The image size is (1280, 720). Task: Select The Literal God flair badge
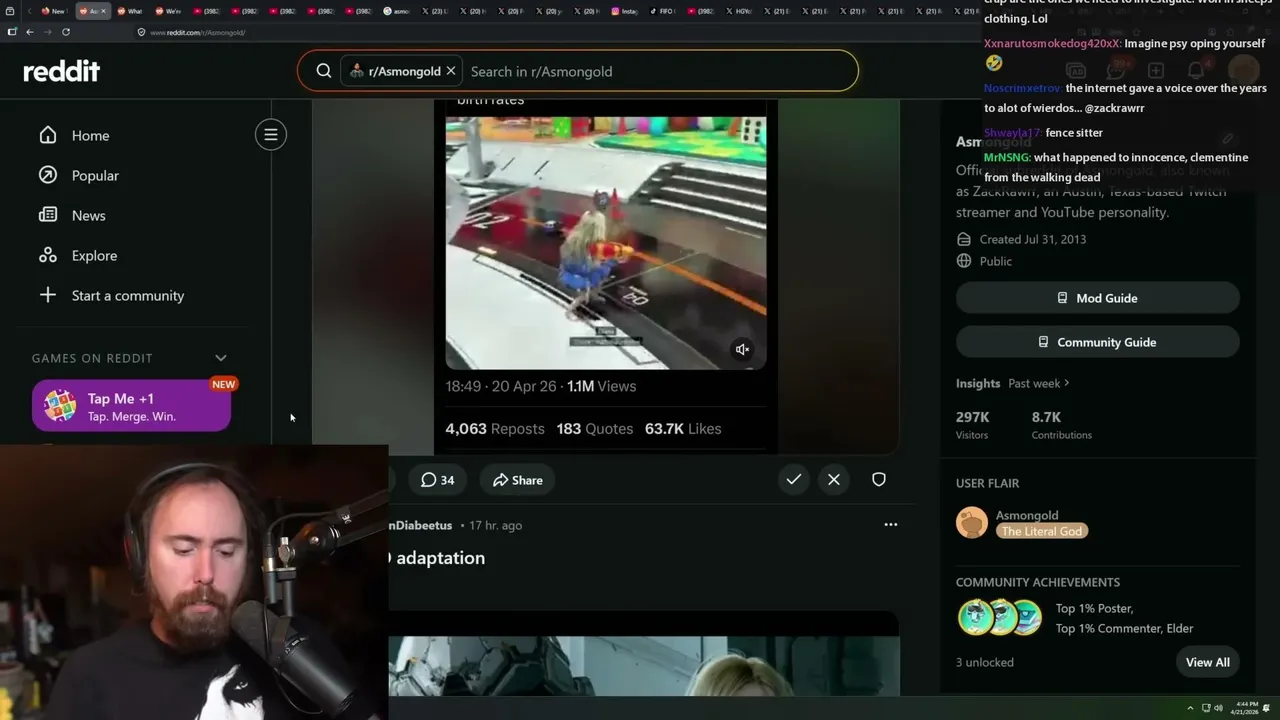pyautogui.click(x=1042, y=531)
